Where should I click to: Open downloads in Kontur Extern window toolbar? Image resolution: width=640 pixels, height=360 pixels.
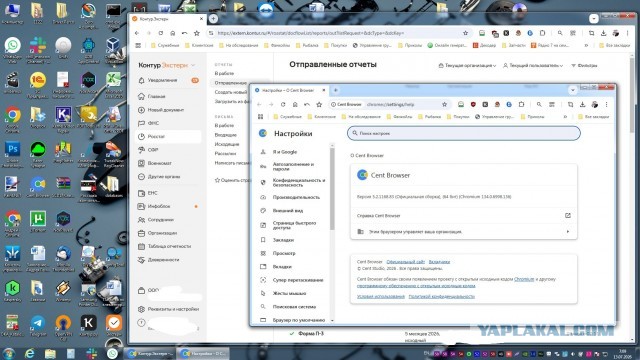coord(603,33)
